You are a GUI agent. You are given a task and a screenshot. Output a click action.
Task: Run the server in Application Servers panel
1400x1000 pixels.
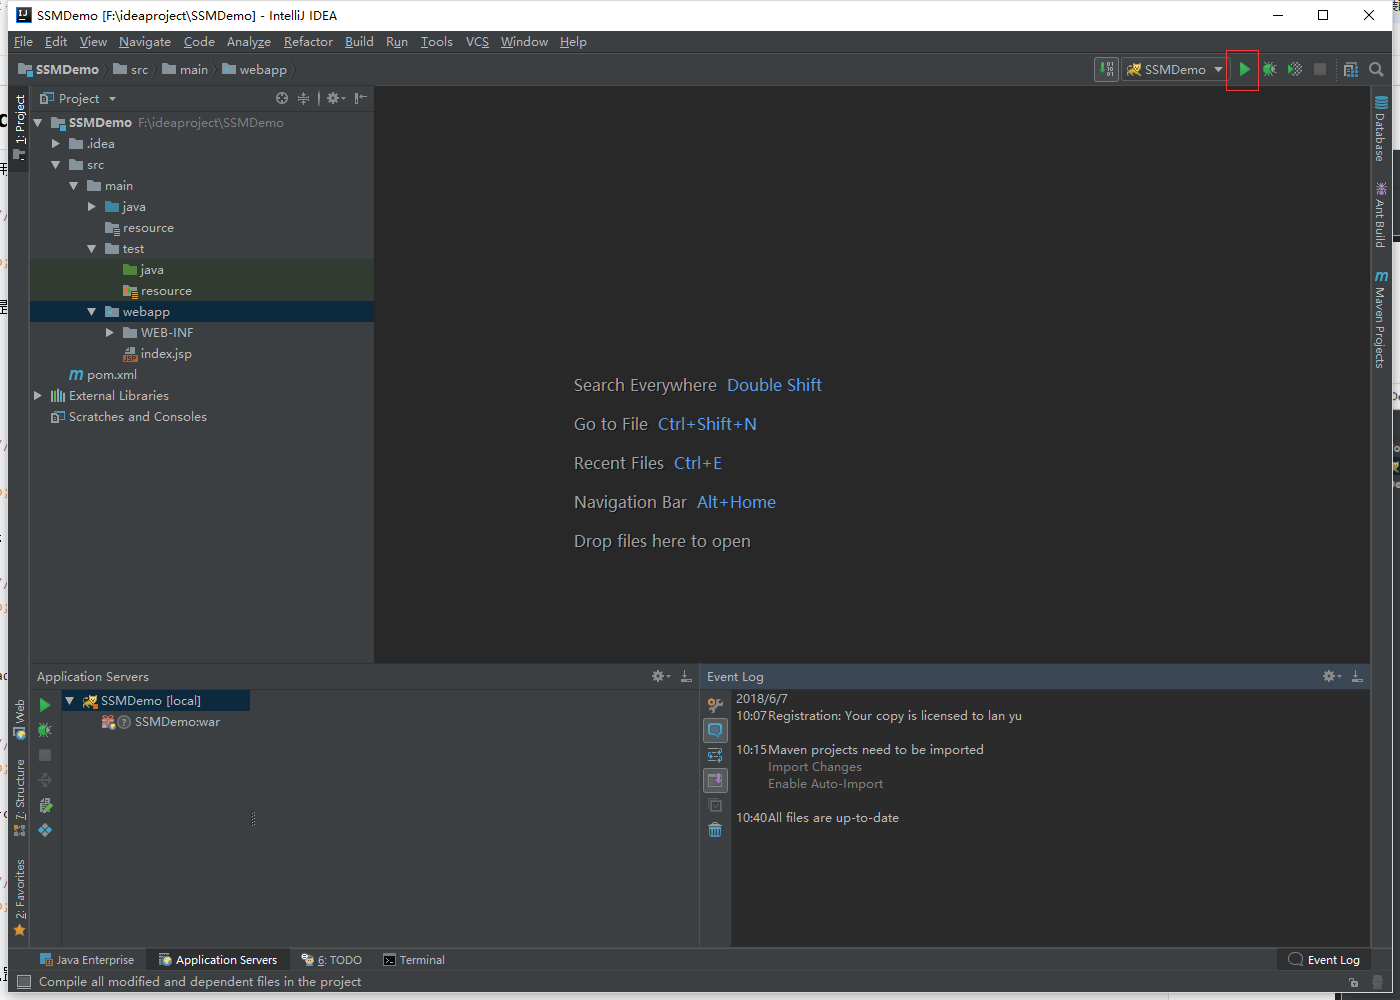click(x=44, y=705)
